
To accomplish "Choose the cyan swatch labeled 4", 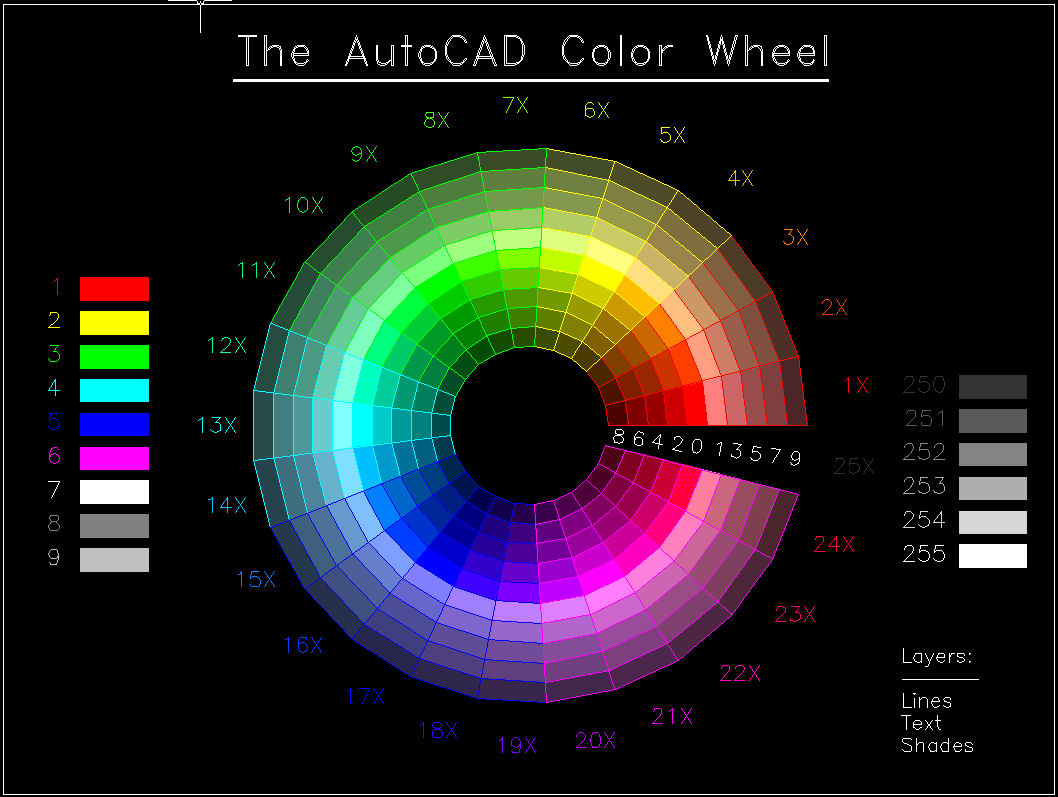I will coord(114,390).
